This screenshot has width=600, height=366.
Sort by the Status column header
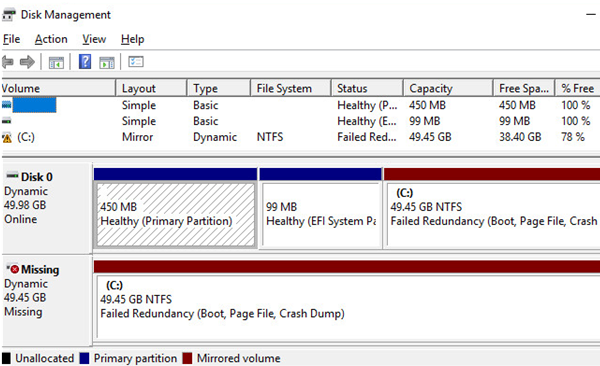(367, 88)
